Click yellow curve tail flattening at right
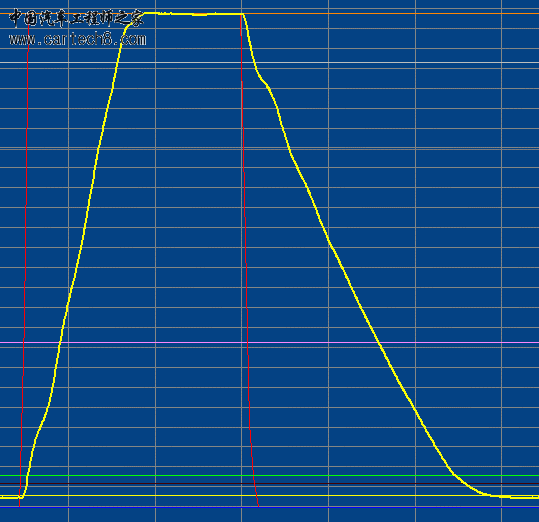The height and width of the screenshot is (522, 539). [495, 496]
